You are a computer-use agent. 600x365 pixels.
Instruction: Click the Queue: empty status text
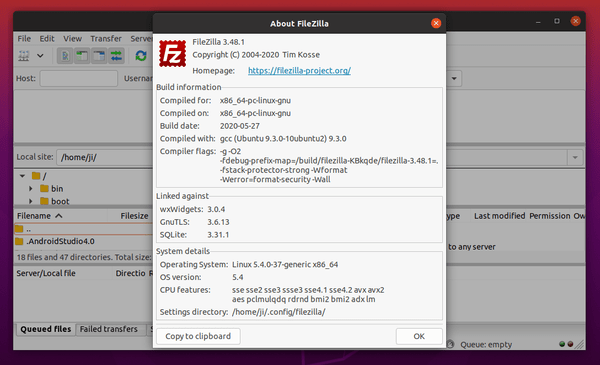pyautogui.click(x=486, y=345)
